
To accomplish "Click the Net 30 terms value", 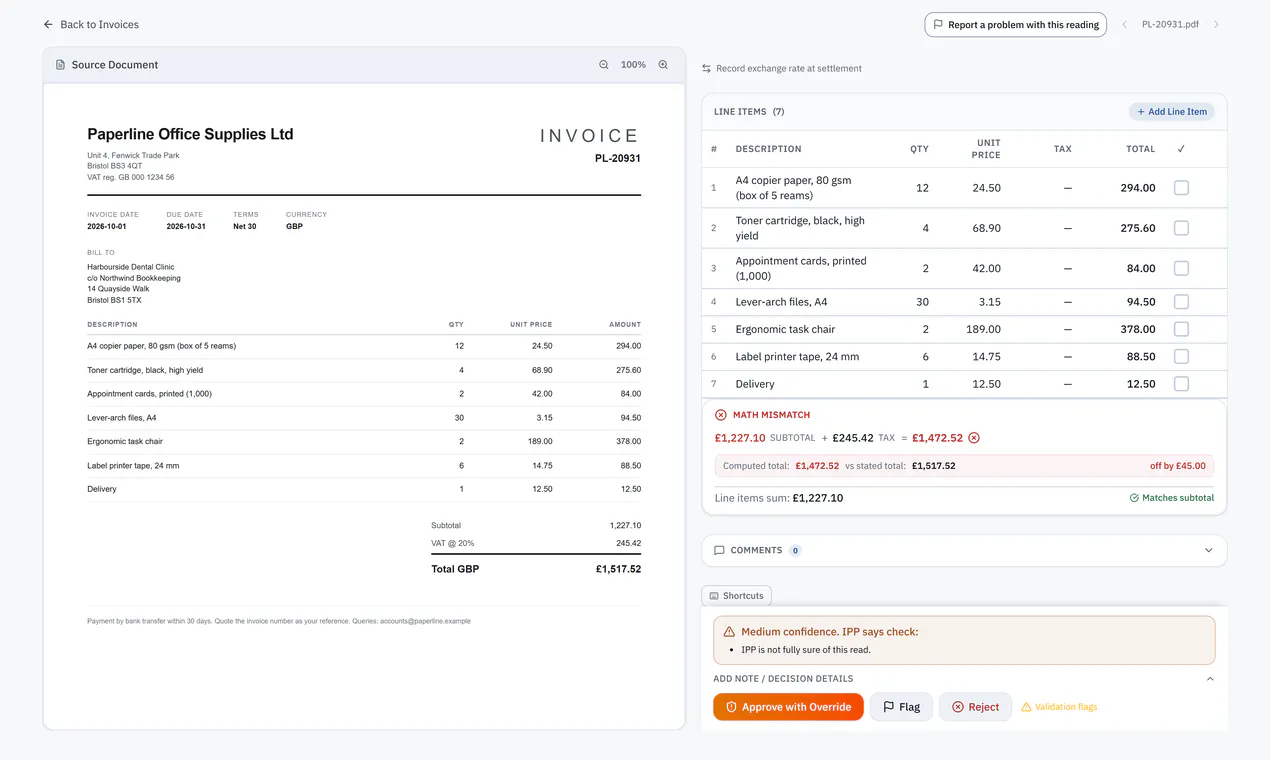I will [x=245, y=227].
